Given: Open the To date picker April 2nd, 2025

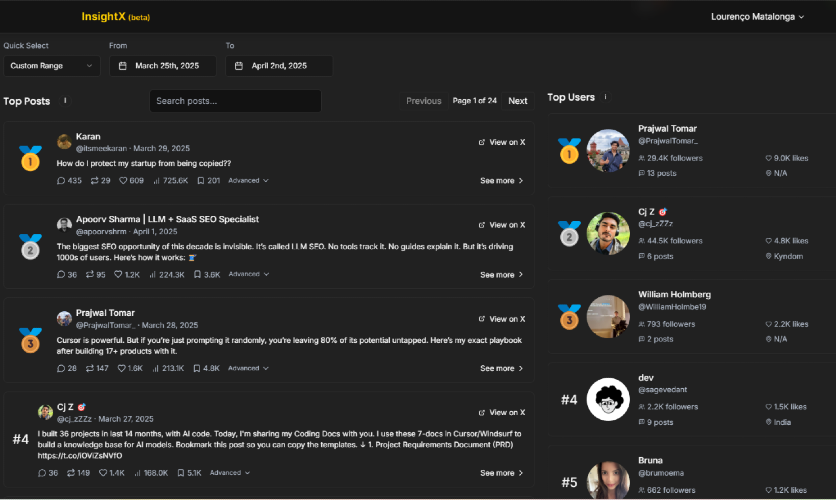Looking at the screenshot, I should tap(279, 66).
